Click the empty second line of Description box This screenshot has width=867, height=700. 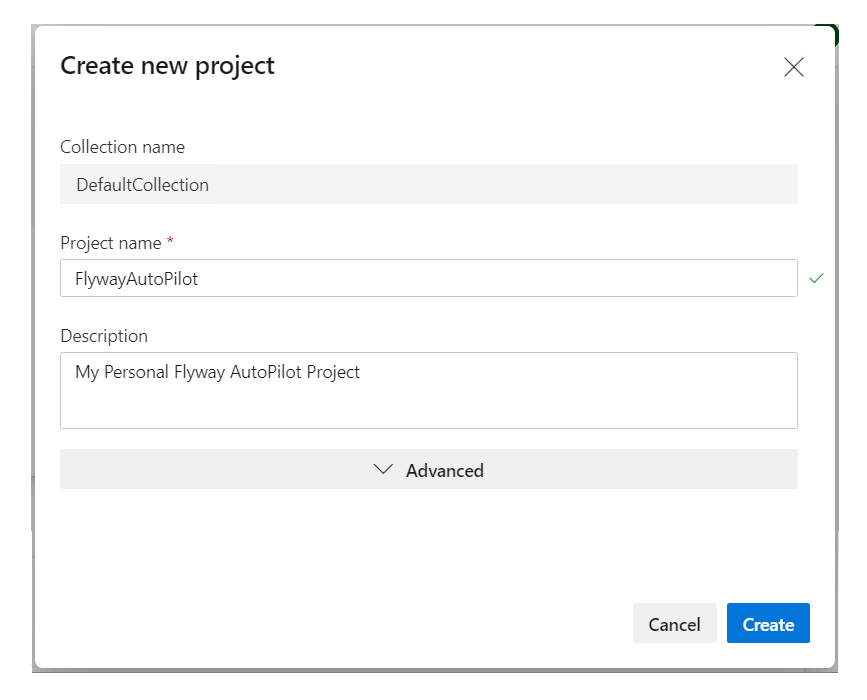pos(300,406)
